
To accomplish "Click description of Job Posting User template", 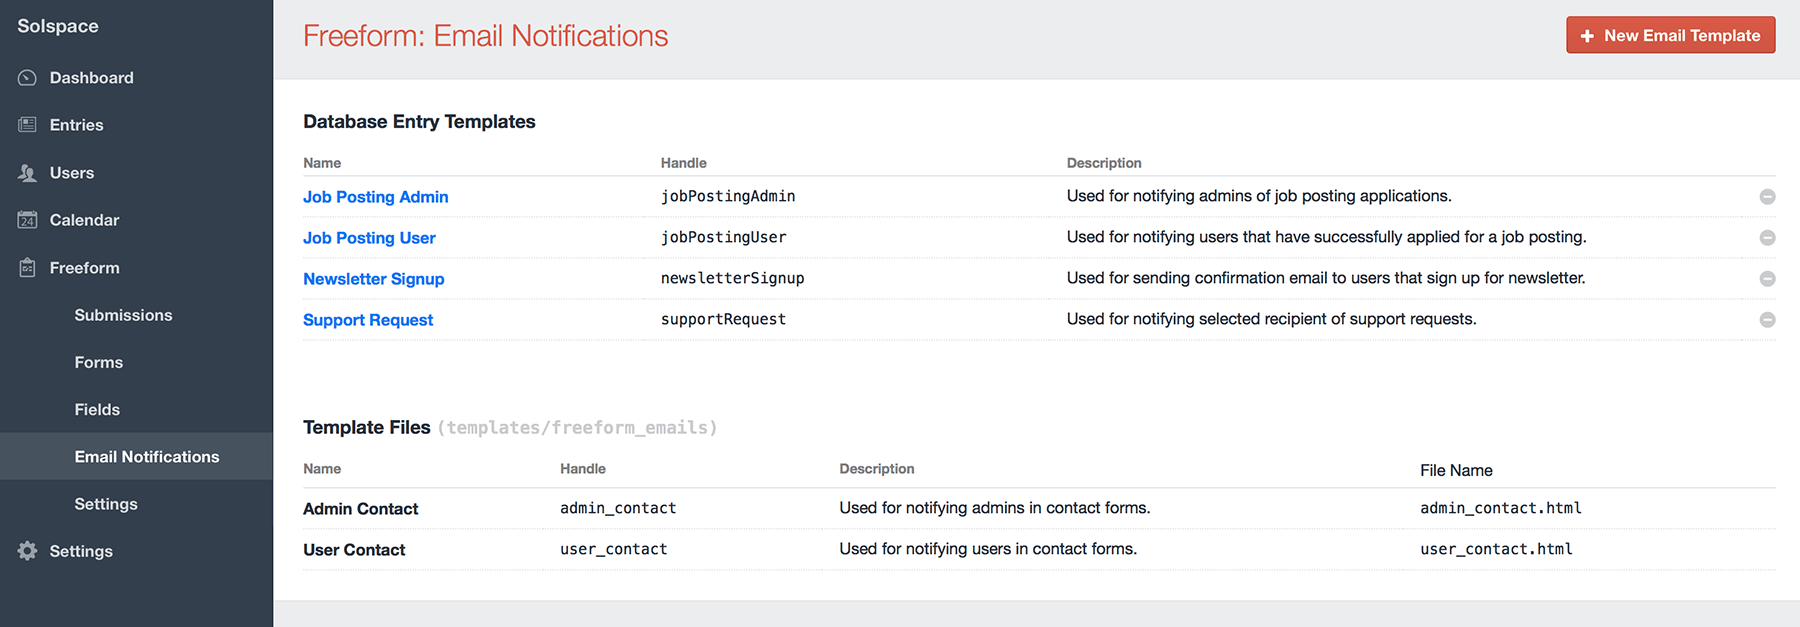I will click(x=1326, y=237).
